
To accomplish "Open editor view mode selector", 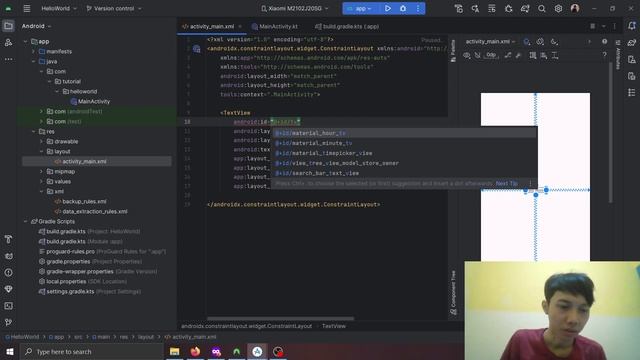I will pyautogui.click(x=592, y=26).
